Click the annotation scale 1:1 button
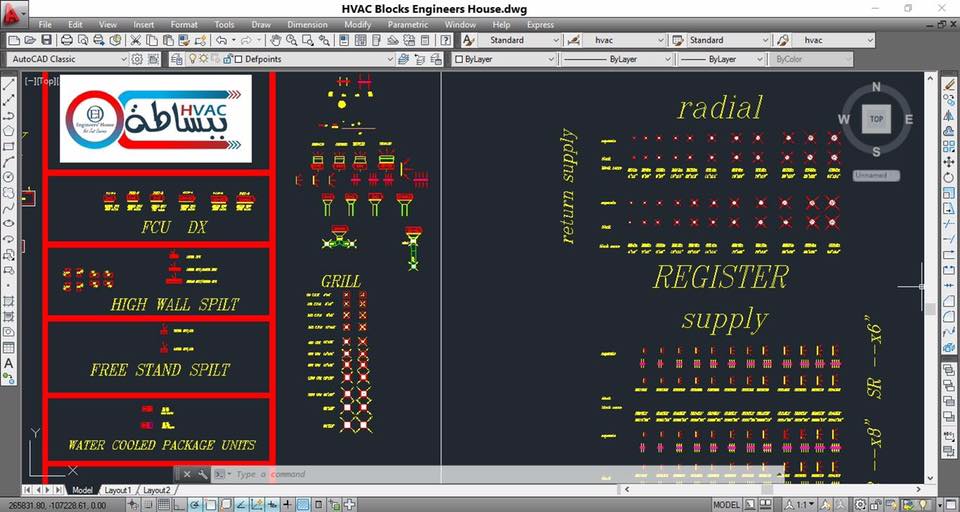Viewport: 960px width, 512px height. [x=800, y=505]
